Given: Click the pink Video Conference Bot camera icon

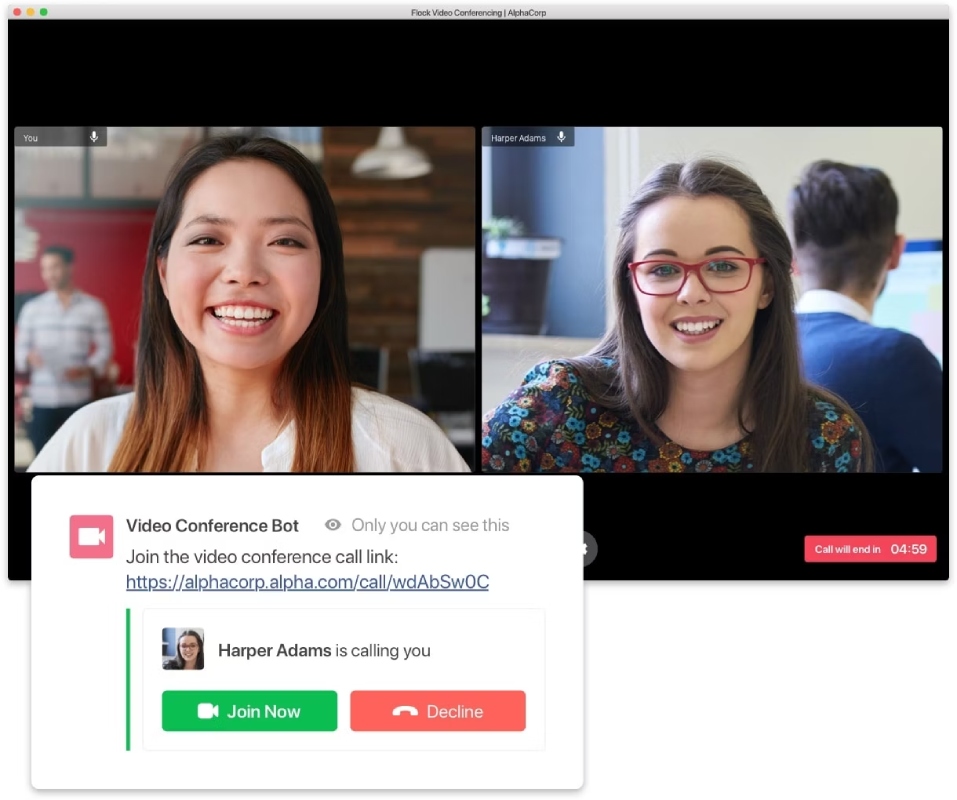Looking at the screenshot, I should pyautogui.click(x=92, y=536).
